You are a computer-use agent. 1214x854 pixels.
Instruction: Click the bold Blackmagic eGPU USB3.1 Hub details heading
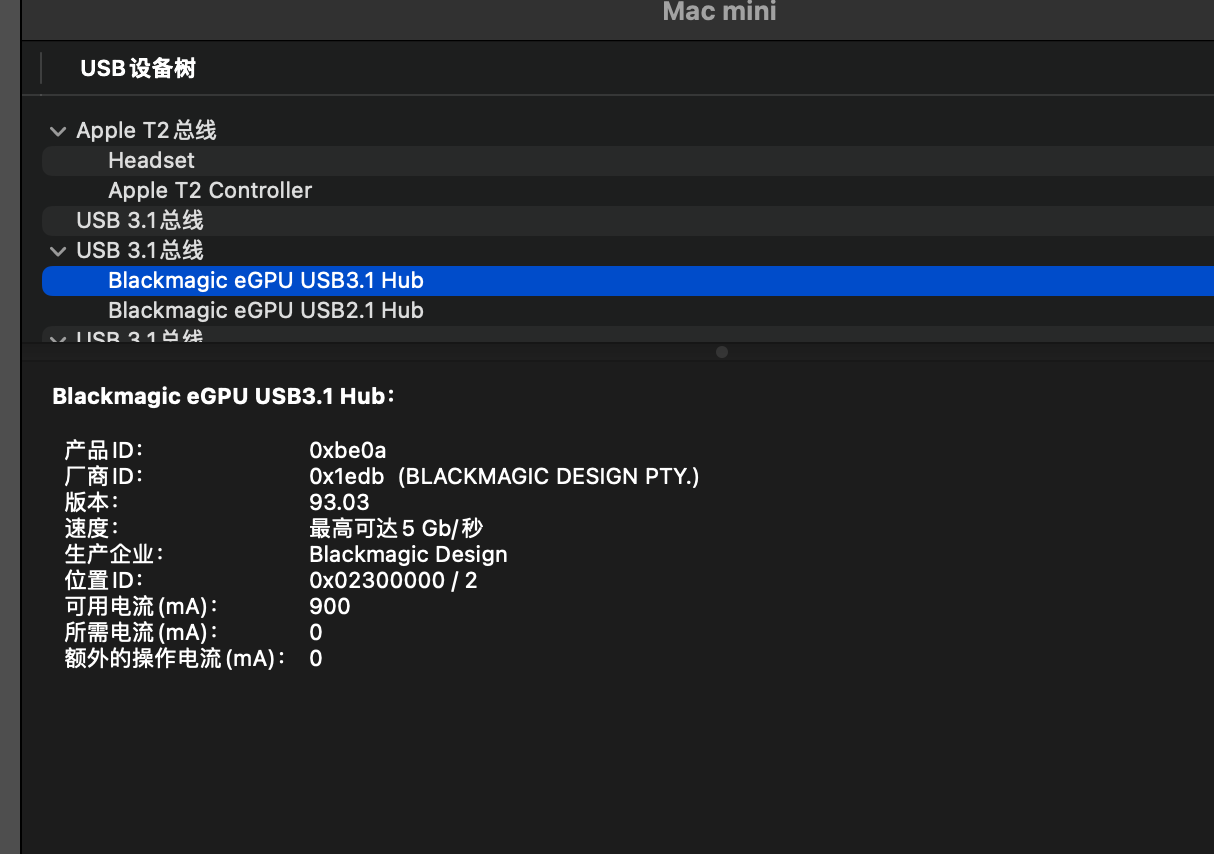coord(223,396)
